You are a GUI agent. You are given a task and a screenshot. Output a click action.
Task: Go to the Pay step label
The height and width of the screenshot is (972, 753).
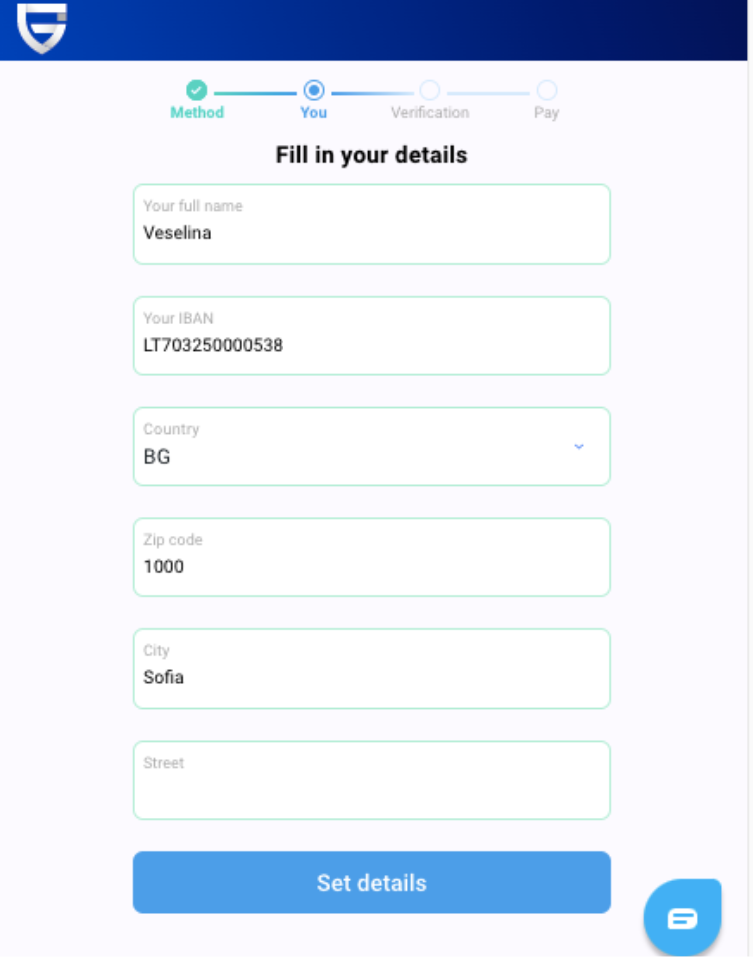pos(547,113)
